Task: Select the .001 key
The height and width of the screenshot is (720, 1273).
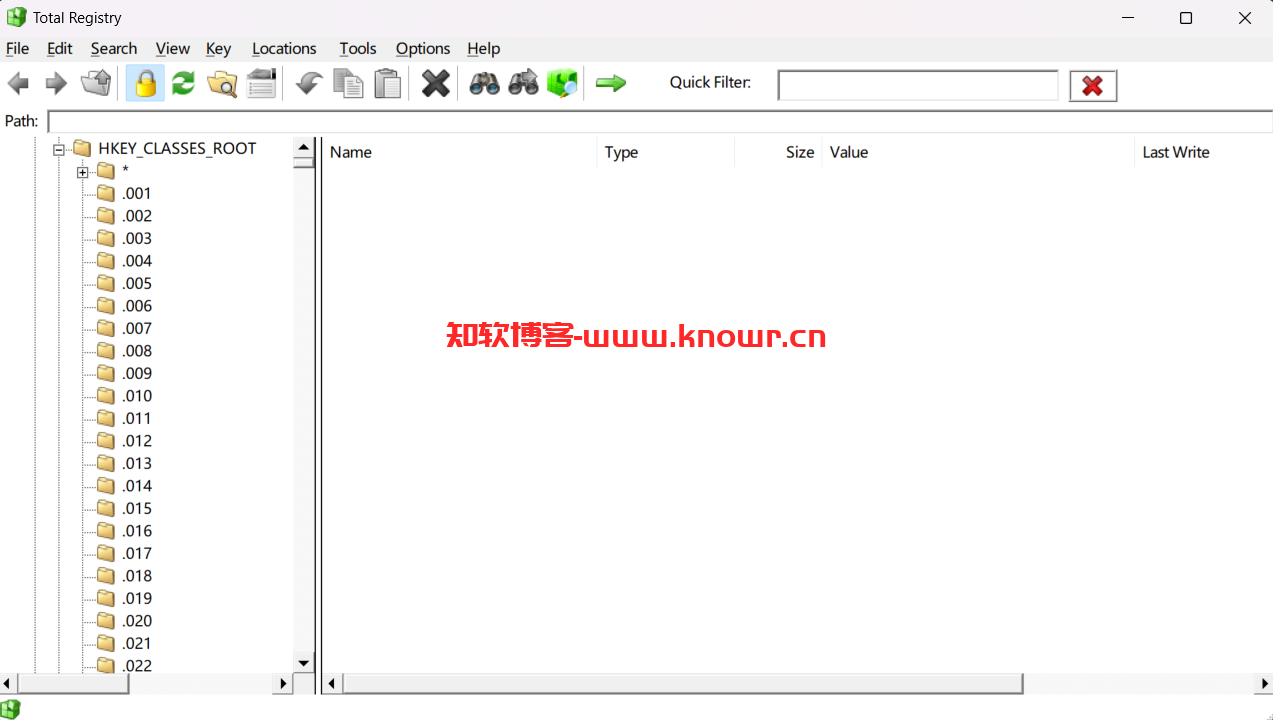Action: coord(137,193)
